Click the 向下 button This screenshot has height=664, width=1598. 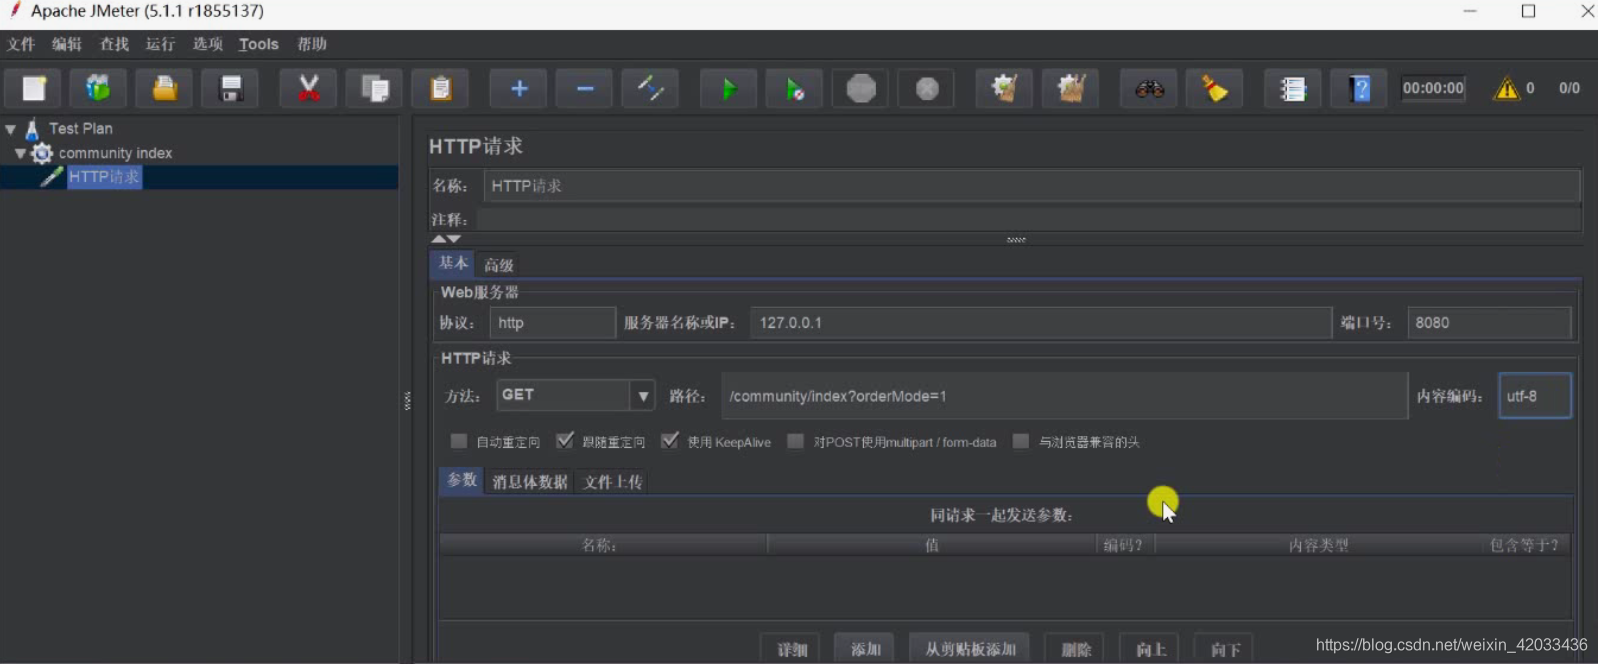point(1225,649)
